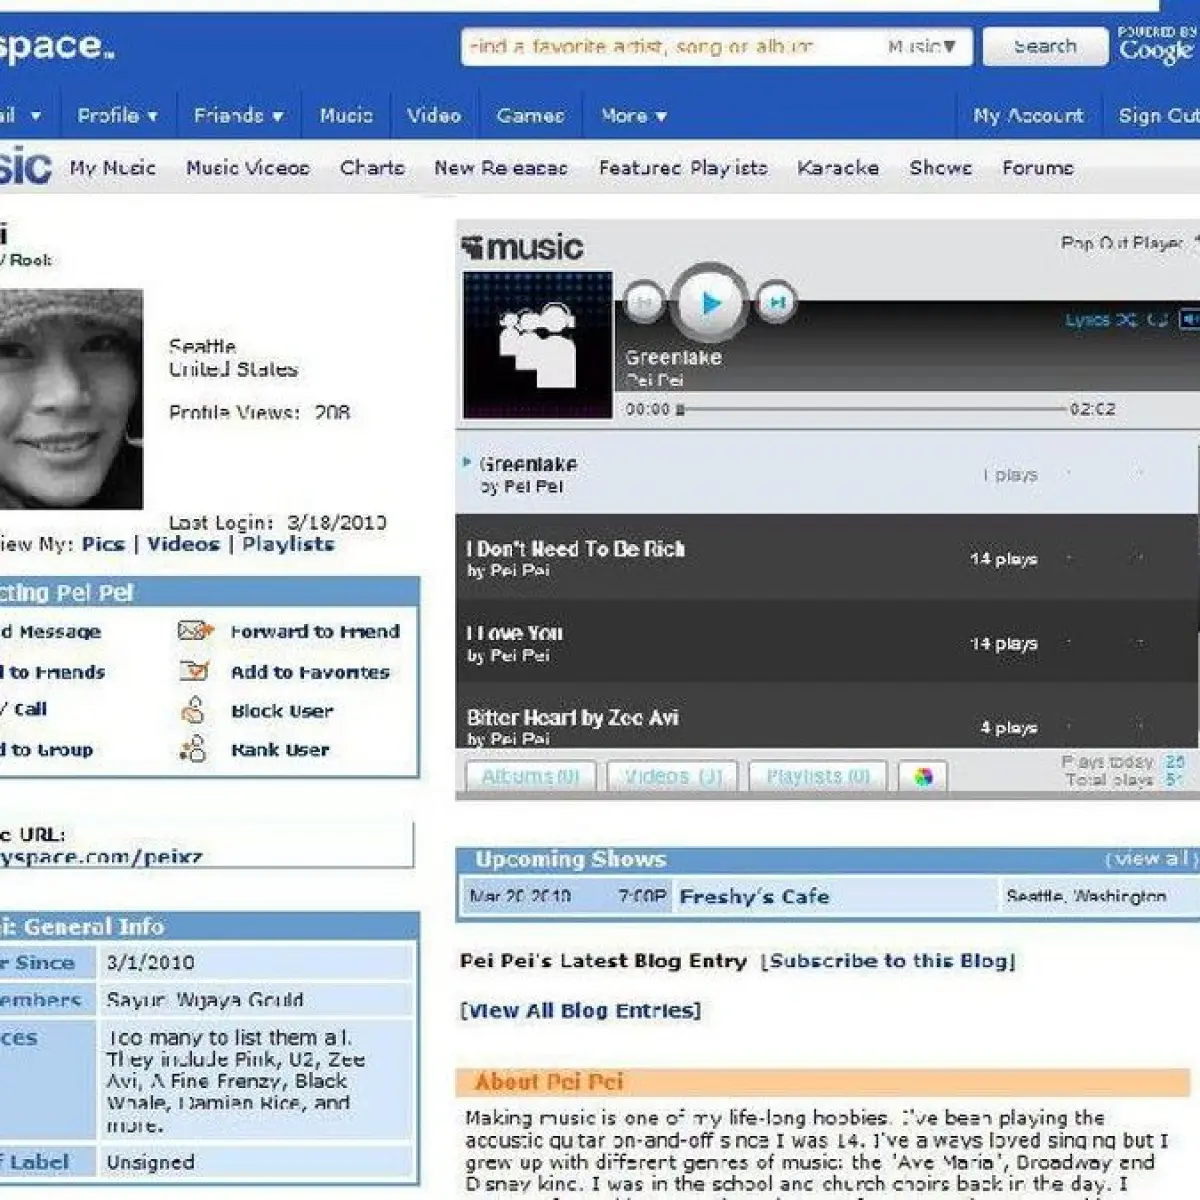
Task: Open the Block User link
Action: pyautogui.click(x=282, y=711)
